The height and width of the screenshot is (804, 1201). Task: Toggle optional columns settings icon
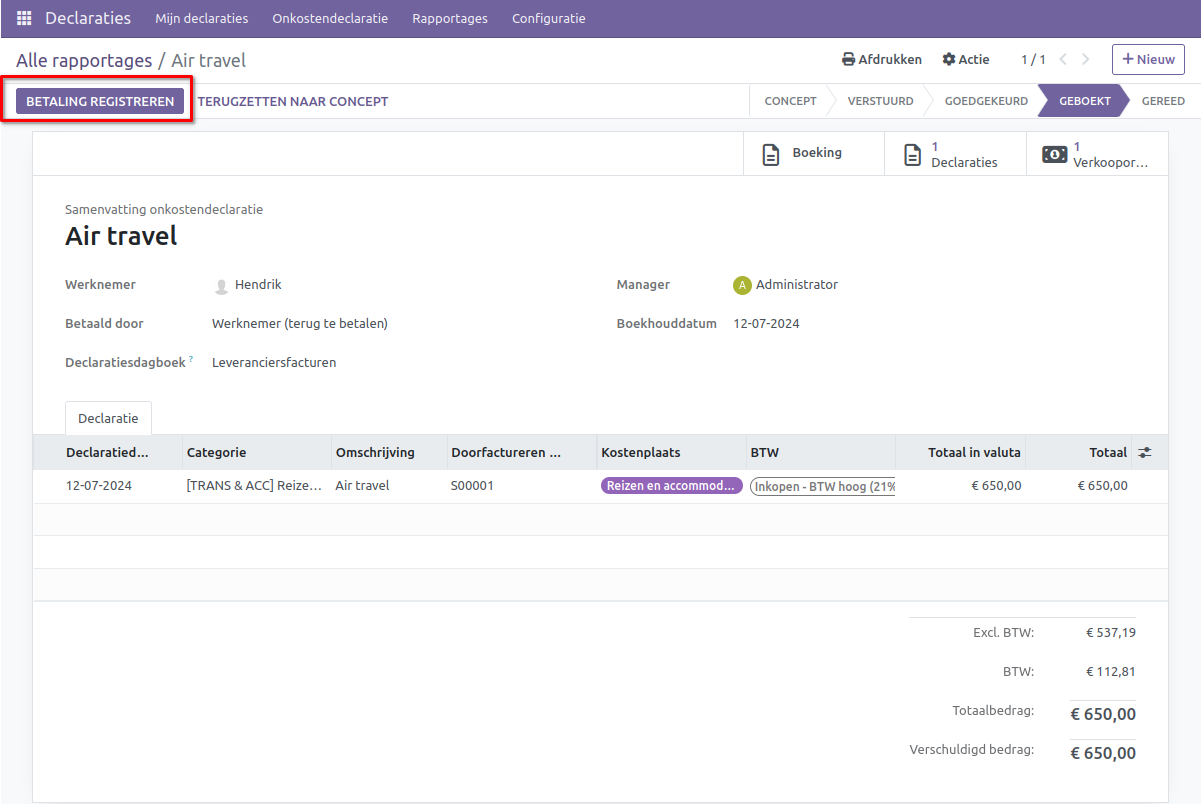tap(1145, 453)
